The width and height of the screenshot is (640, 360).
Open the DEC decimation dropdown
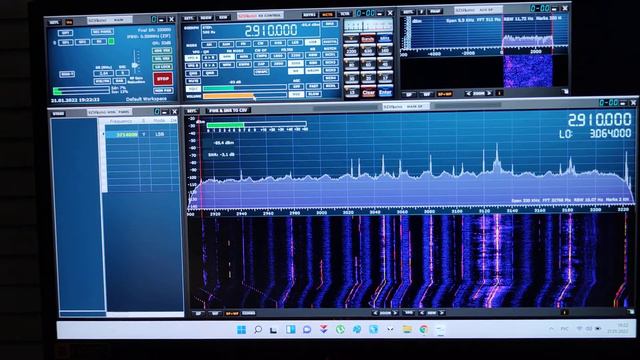pyautogui.click(x=122, y=73)
